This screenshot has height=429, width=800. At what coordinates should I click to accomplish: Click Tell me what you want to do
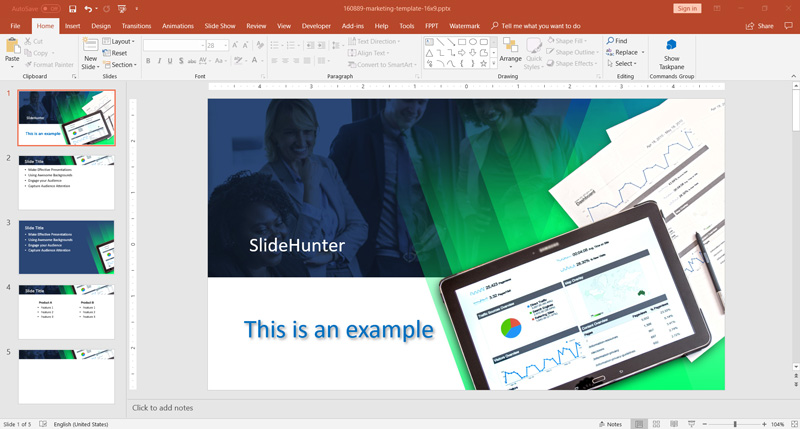click(x=536, y=26)
